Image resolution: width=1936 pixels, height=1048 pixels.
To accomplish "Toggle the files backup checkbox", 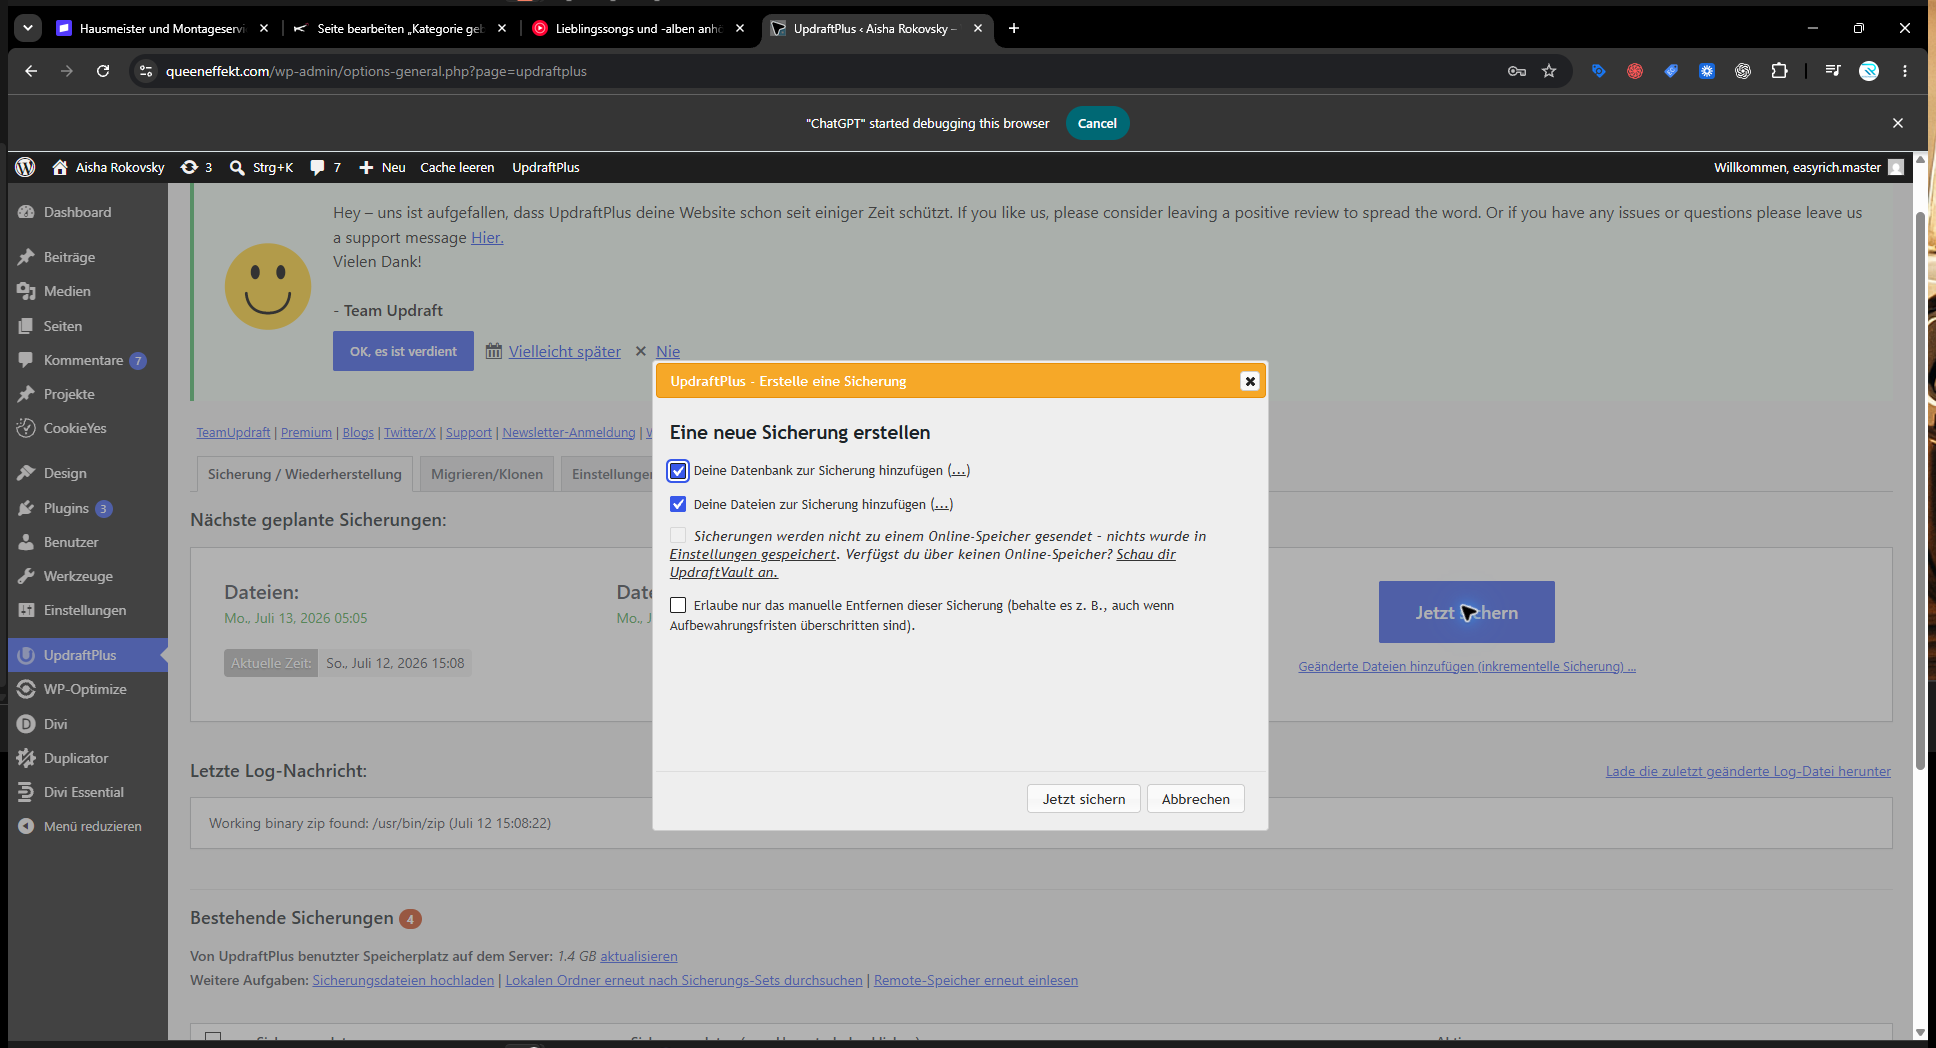I will click(x=678, y=505).
